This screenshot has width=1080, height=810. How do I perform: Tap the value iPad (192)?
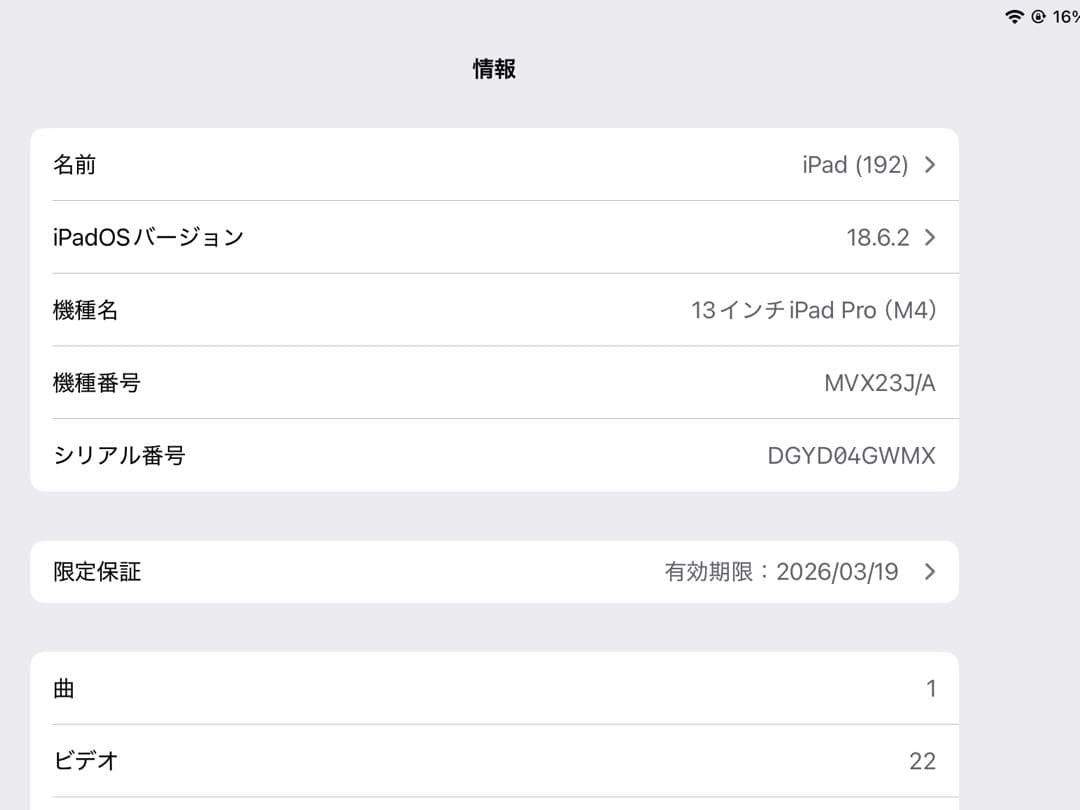tap(853, 164)
